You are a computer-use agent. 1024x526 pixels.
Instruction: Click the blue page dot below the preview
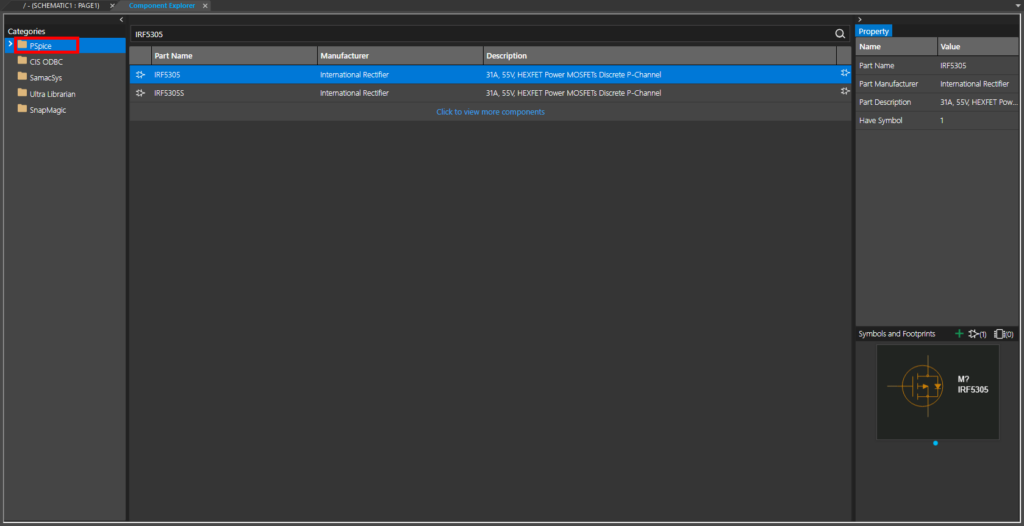pyautogui.click(x=935, y=443)
